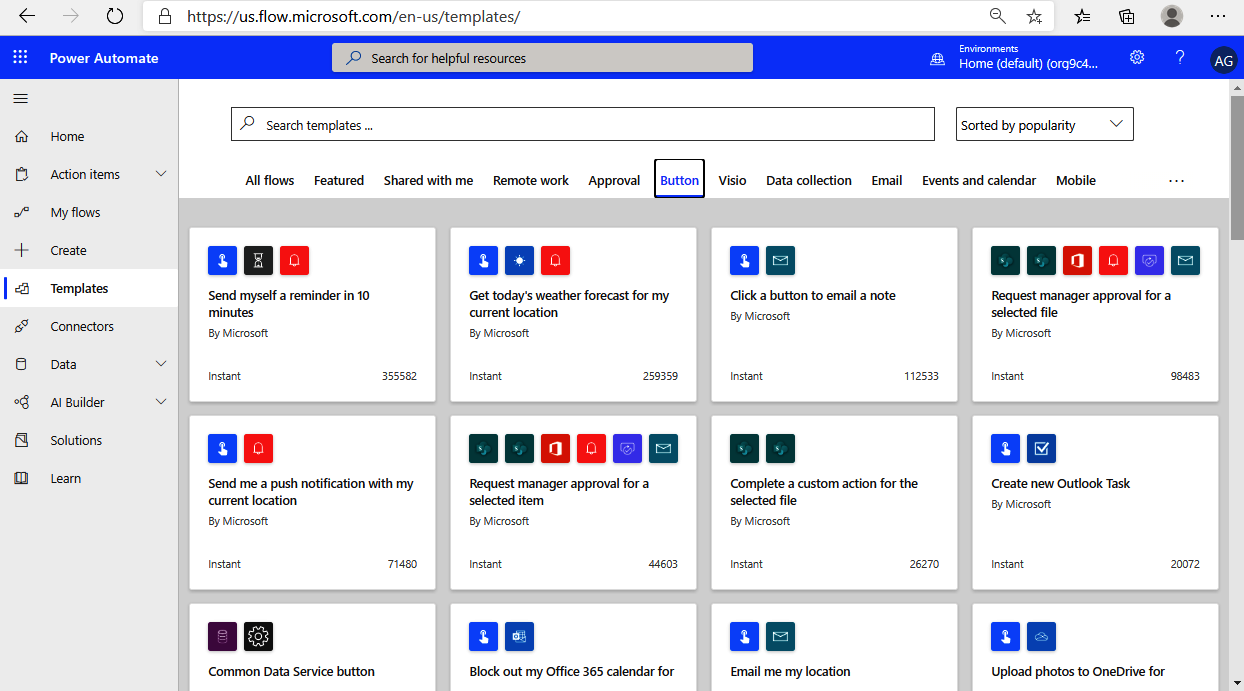This screenshot has height=691, width=1244.
Task: Click the AG account avatar
Action: click(1223, 60)
